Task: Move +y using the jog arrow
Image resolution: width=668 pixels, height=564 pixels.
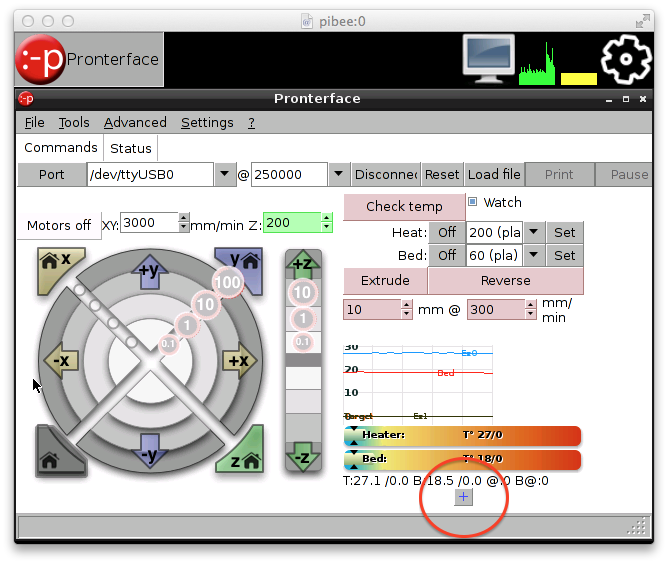Action: 149,272
